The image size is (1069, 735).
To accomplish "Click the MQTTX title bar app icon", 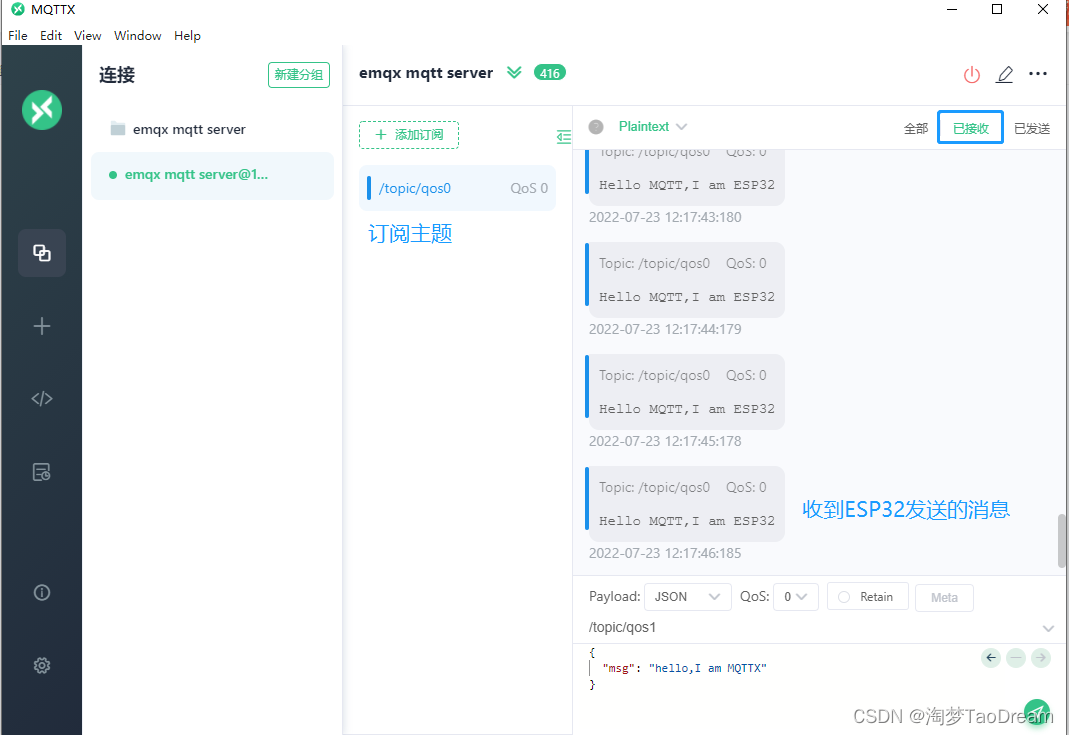I will click(x=18, y=10).
